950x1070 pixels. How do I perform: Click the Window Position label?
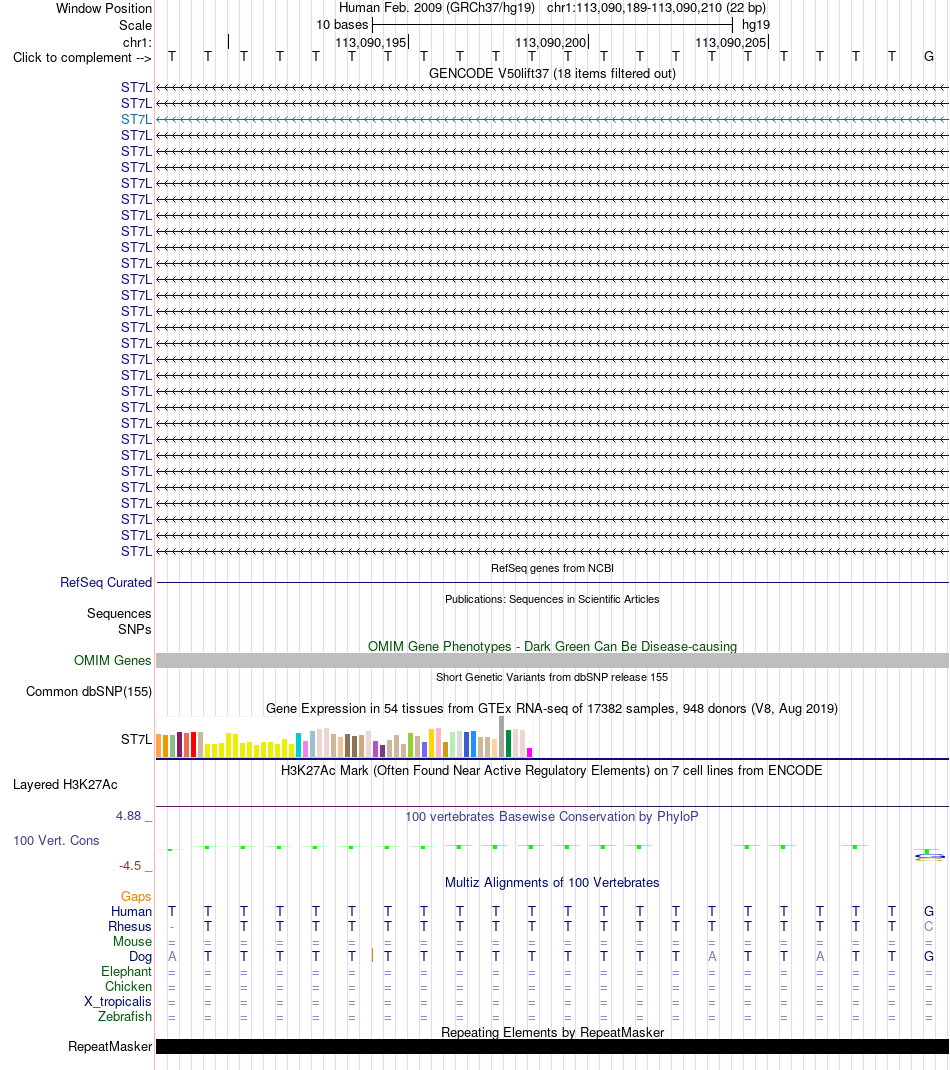[x=104, y=8]
